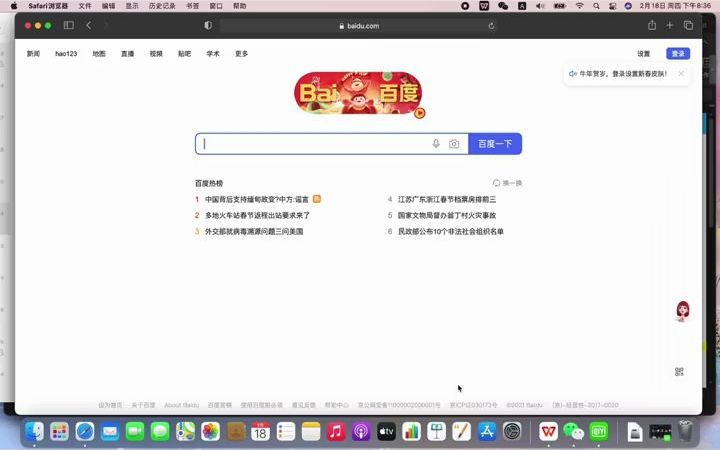Viewport: 720px width, 450px height.
Task: Open Spotlight search in menu bar
Action: pyautogui.click(x=596, y=6)
